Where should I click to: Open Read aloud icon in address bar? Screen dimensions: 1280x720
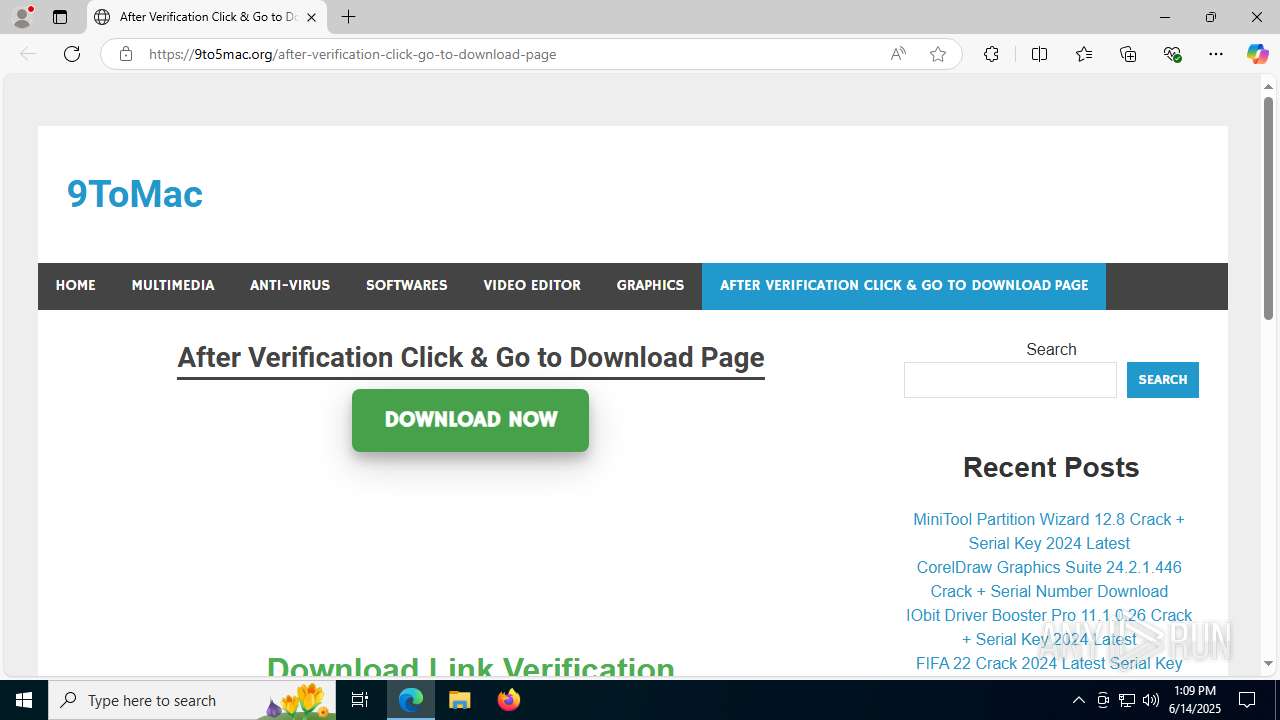898,54
